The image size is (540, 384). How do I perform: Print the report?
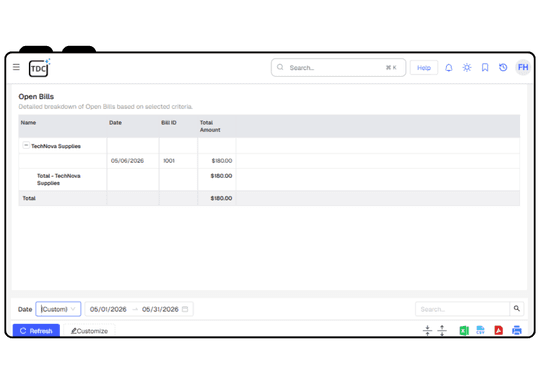(517, 330)
